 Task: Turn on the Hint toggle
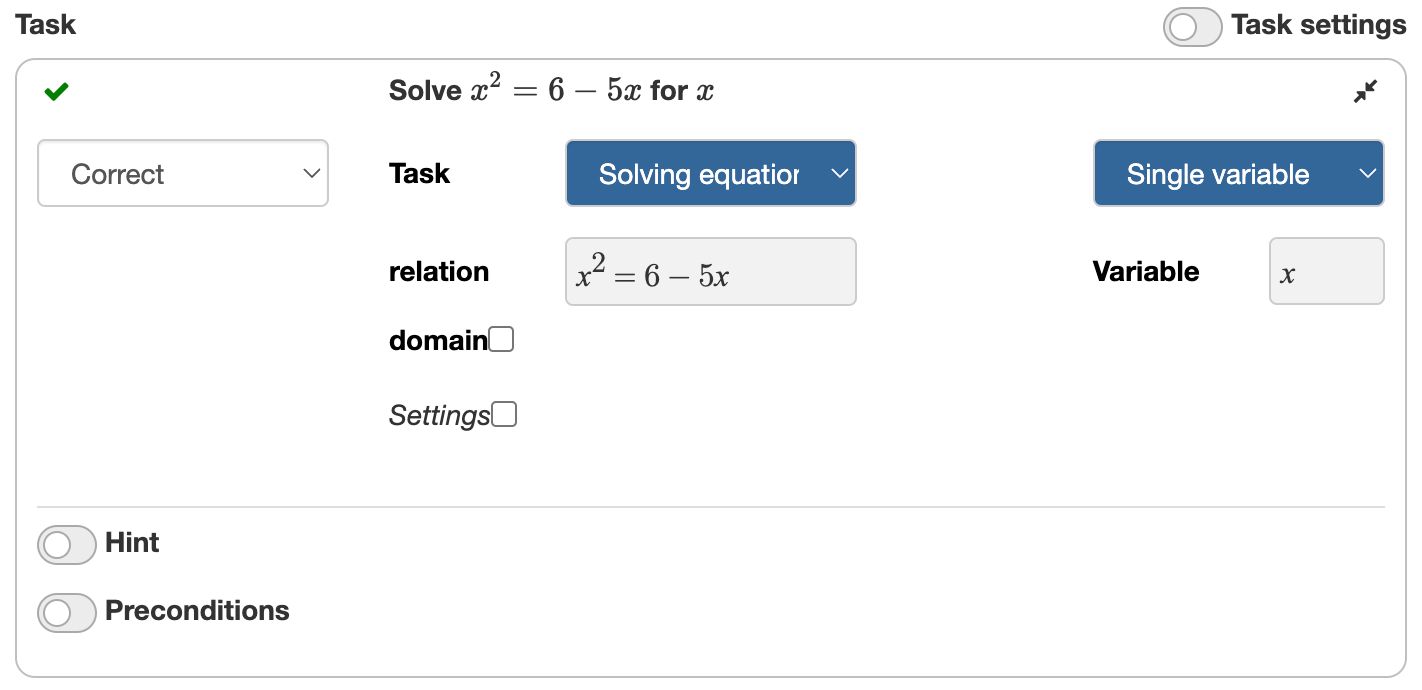pos(66,544)
